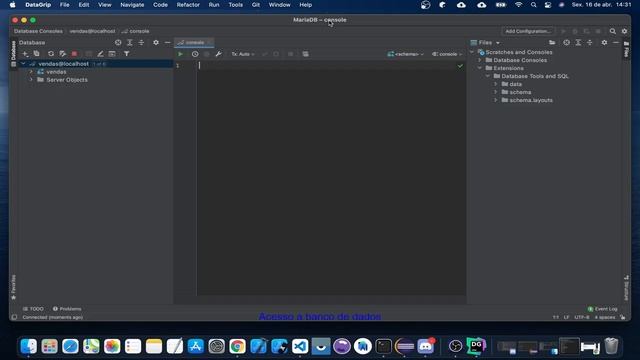This screenshot has width=640, height=360.
Task: Open Visual Studio Code from the Dock
Action: pos(300,347)
